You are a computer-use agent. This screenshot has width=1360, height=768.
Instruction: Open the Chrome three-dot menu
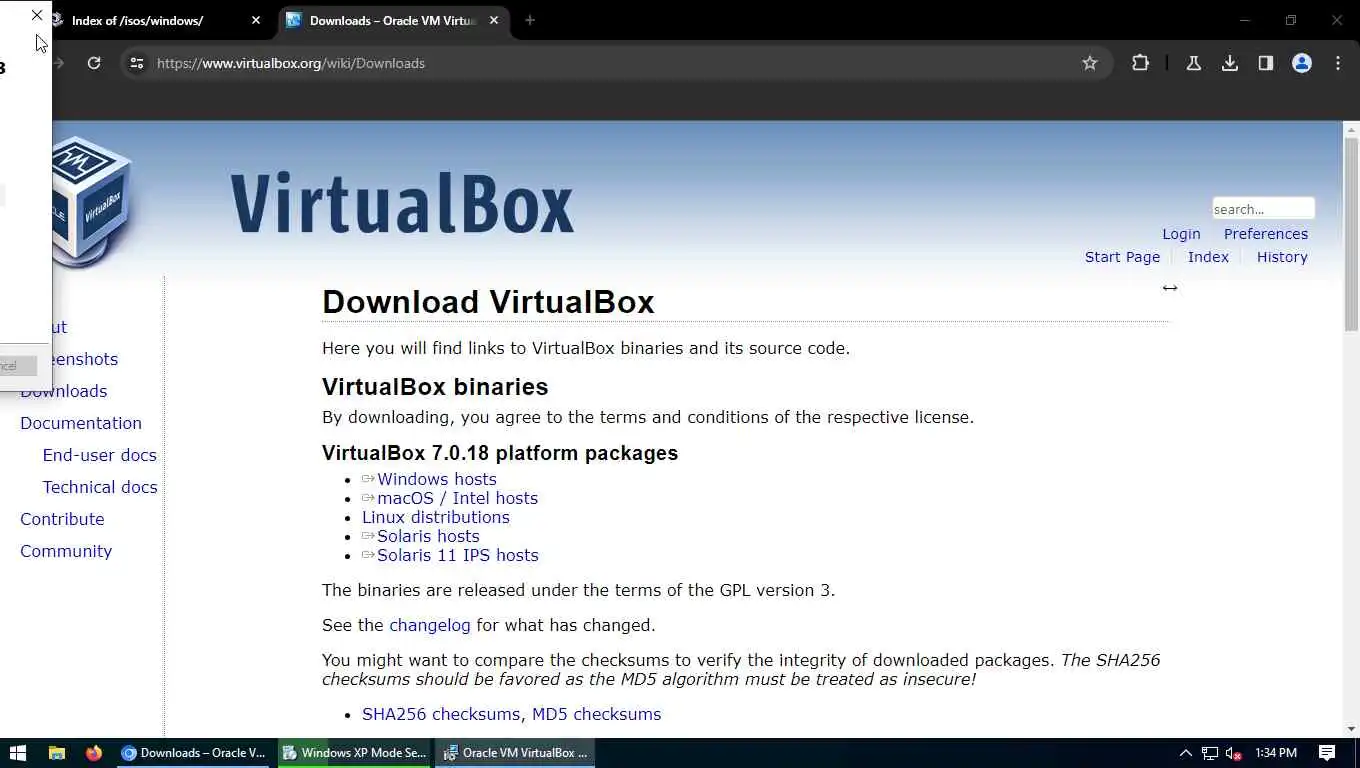[1338, 63]
